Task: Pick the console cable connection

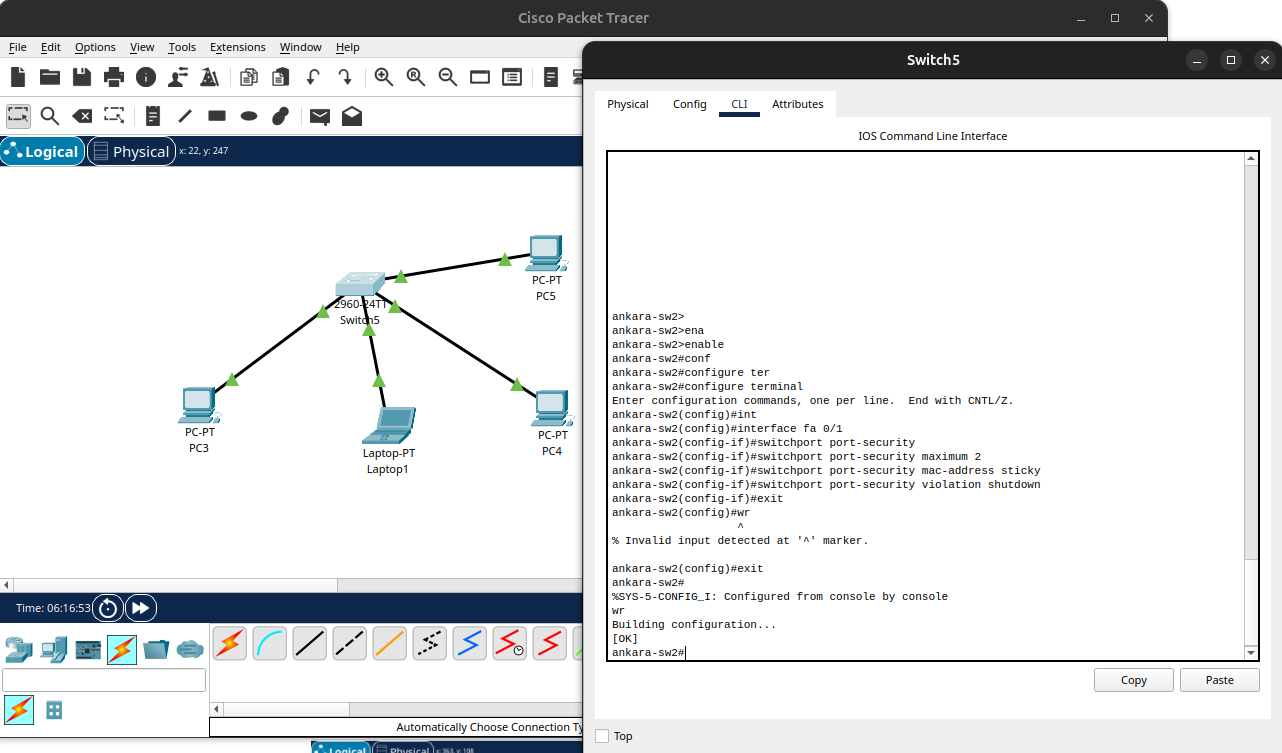Action: pos(270,644)
